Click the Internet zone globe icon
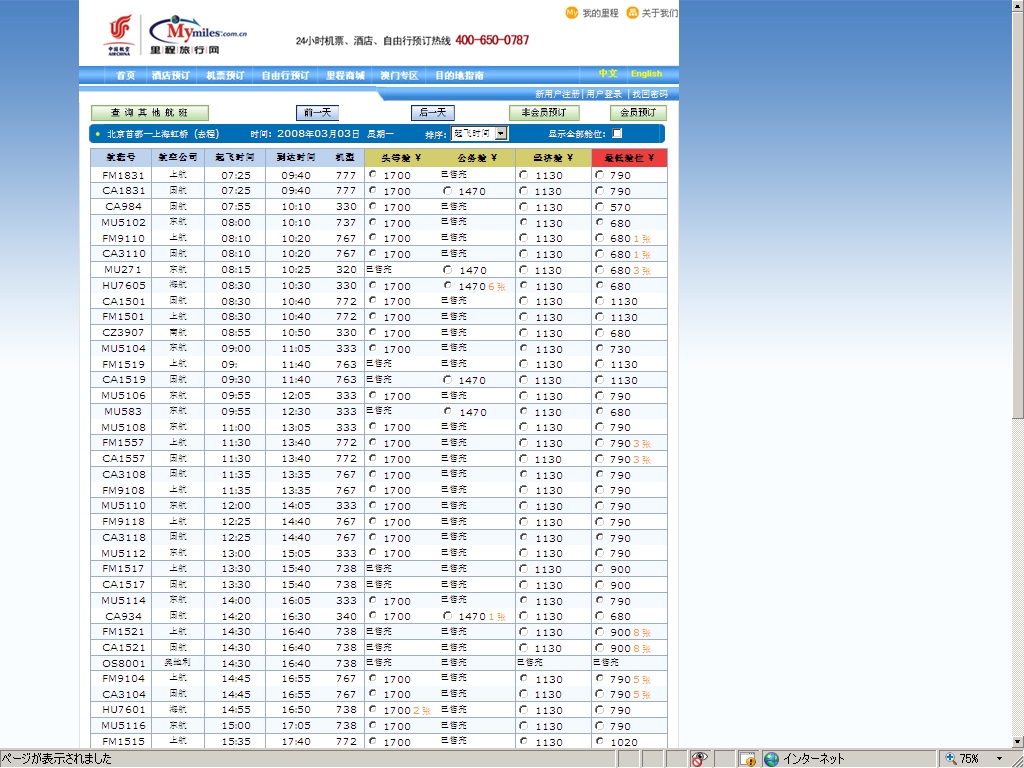Viewport: 1024px width, 768px height. [771, 759]
